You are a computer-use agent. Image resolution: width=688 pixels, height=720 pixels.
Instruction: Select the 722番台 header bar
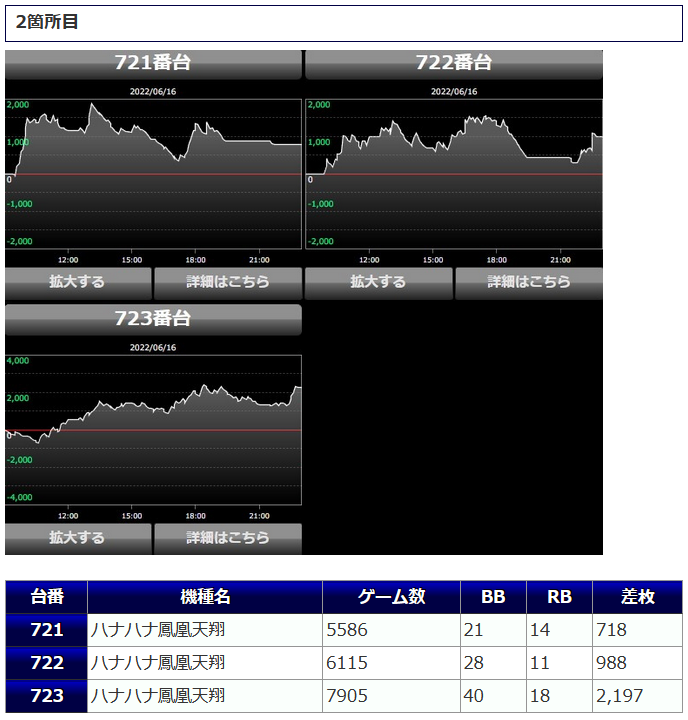tap(454, 64)
